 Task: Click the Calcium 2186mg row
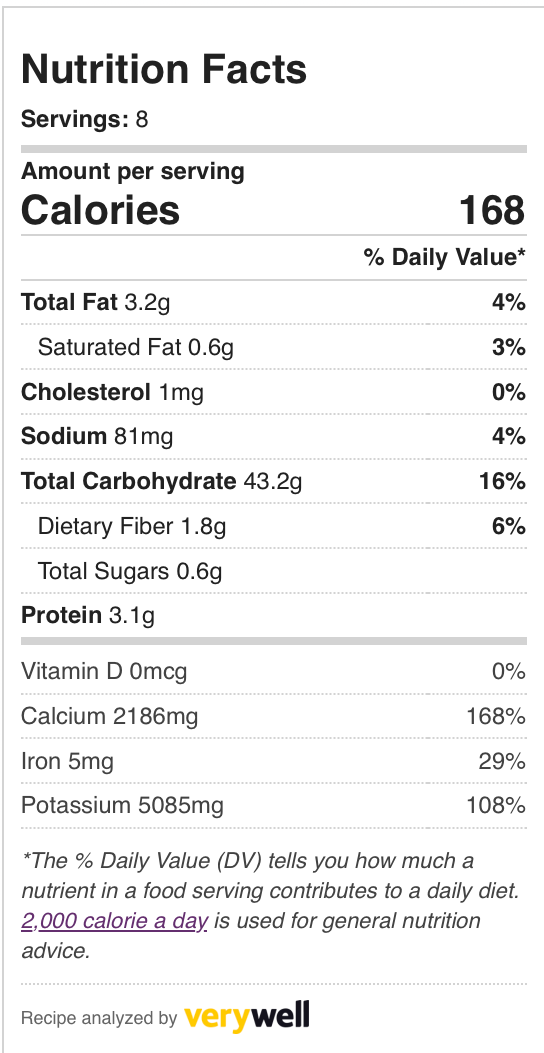point(273,717)
